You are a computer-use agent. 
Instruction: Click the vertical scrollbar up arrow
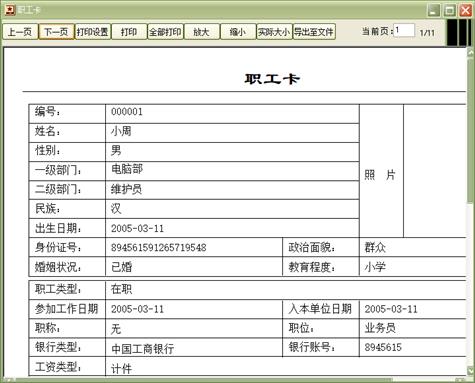470,53
